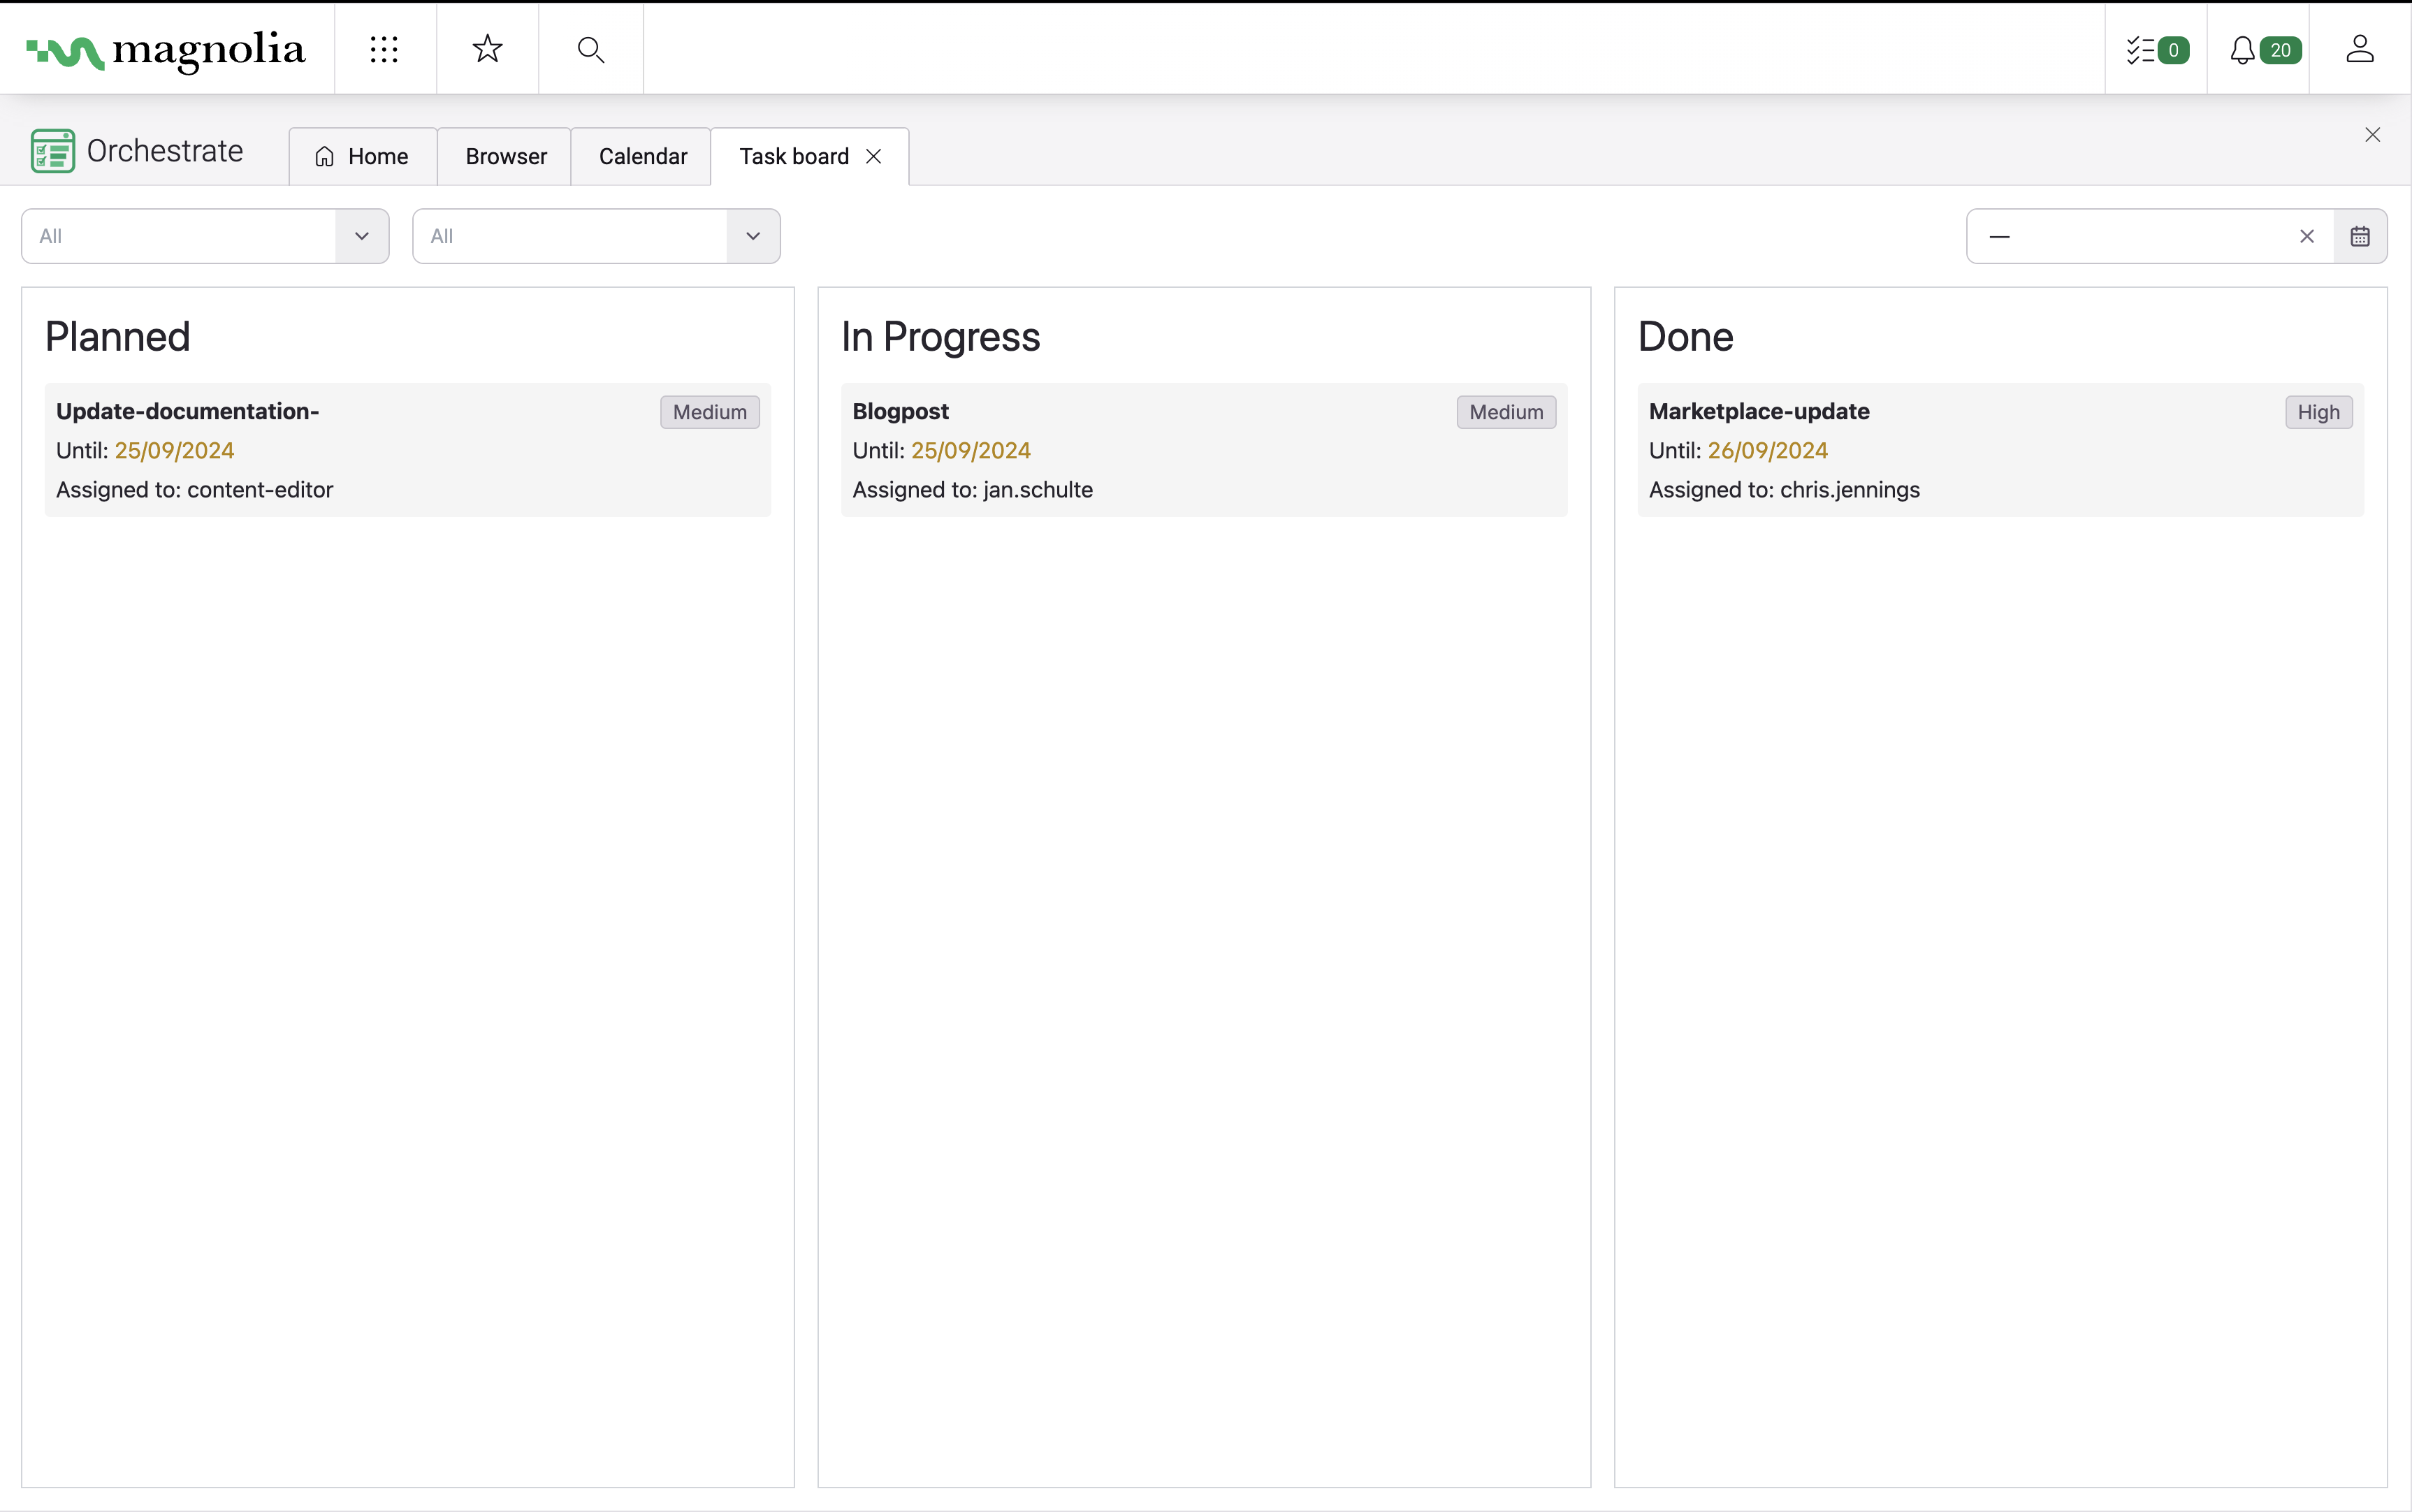Open the date picker calendar icon
This screenshot has height=1512, width=2412.
tap(2359, 237)
